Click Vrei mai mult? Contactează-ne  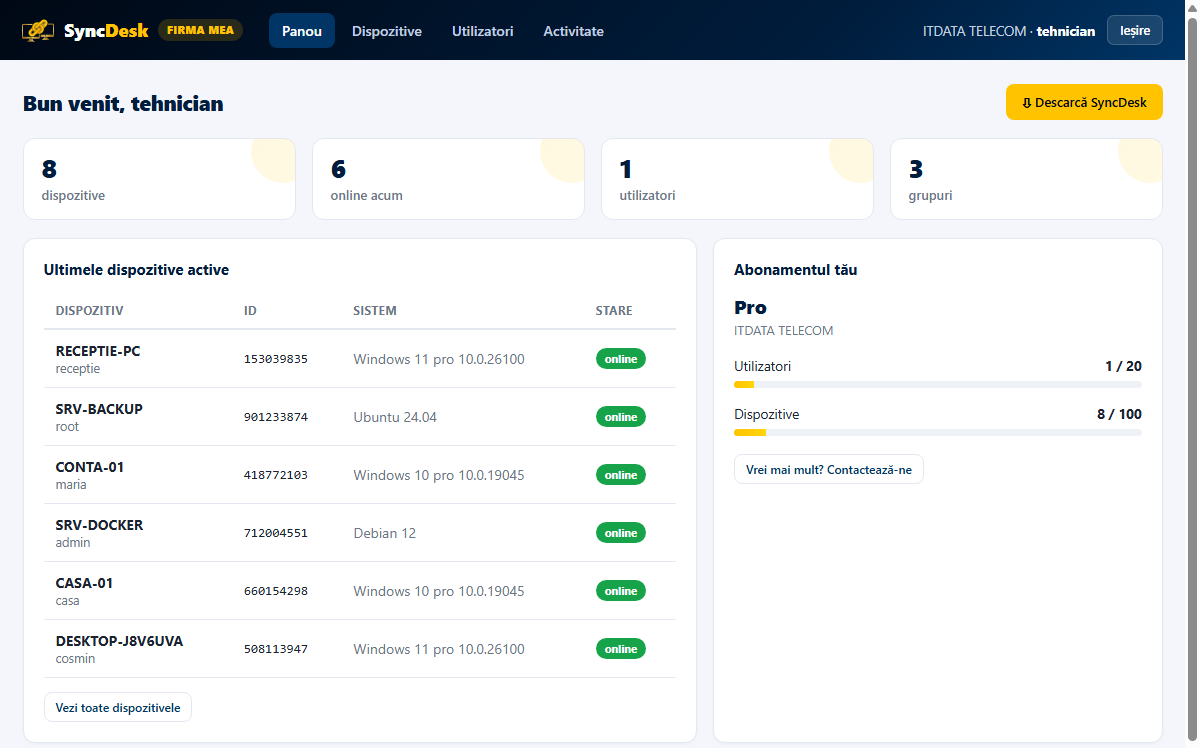[829, 469]
